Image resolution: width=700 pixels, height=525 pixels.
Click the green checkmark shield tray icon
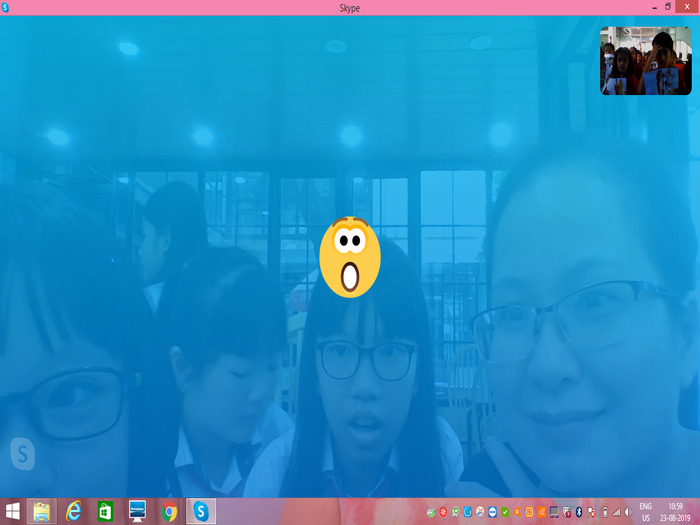click(505, 512)
